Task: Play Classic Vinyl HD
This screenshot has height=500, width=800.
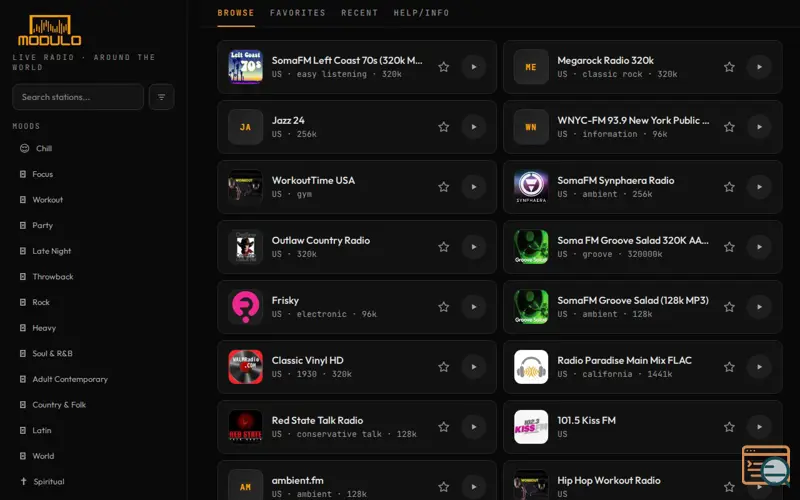Action: 474,367
